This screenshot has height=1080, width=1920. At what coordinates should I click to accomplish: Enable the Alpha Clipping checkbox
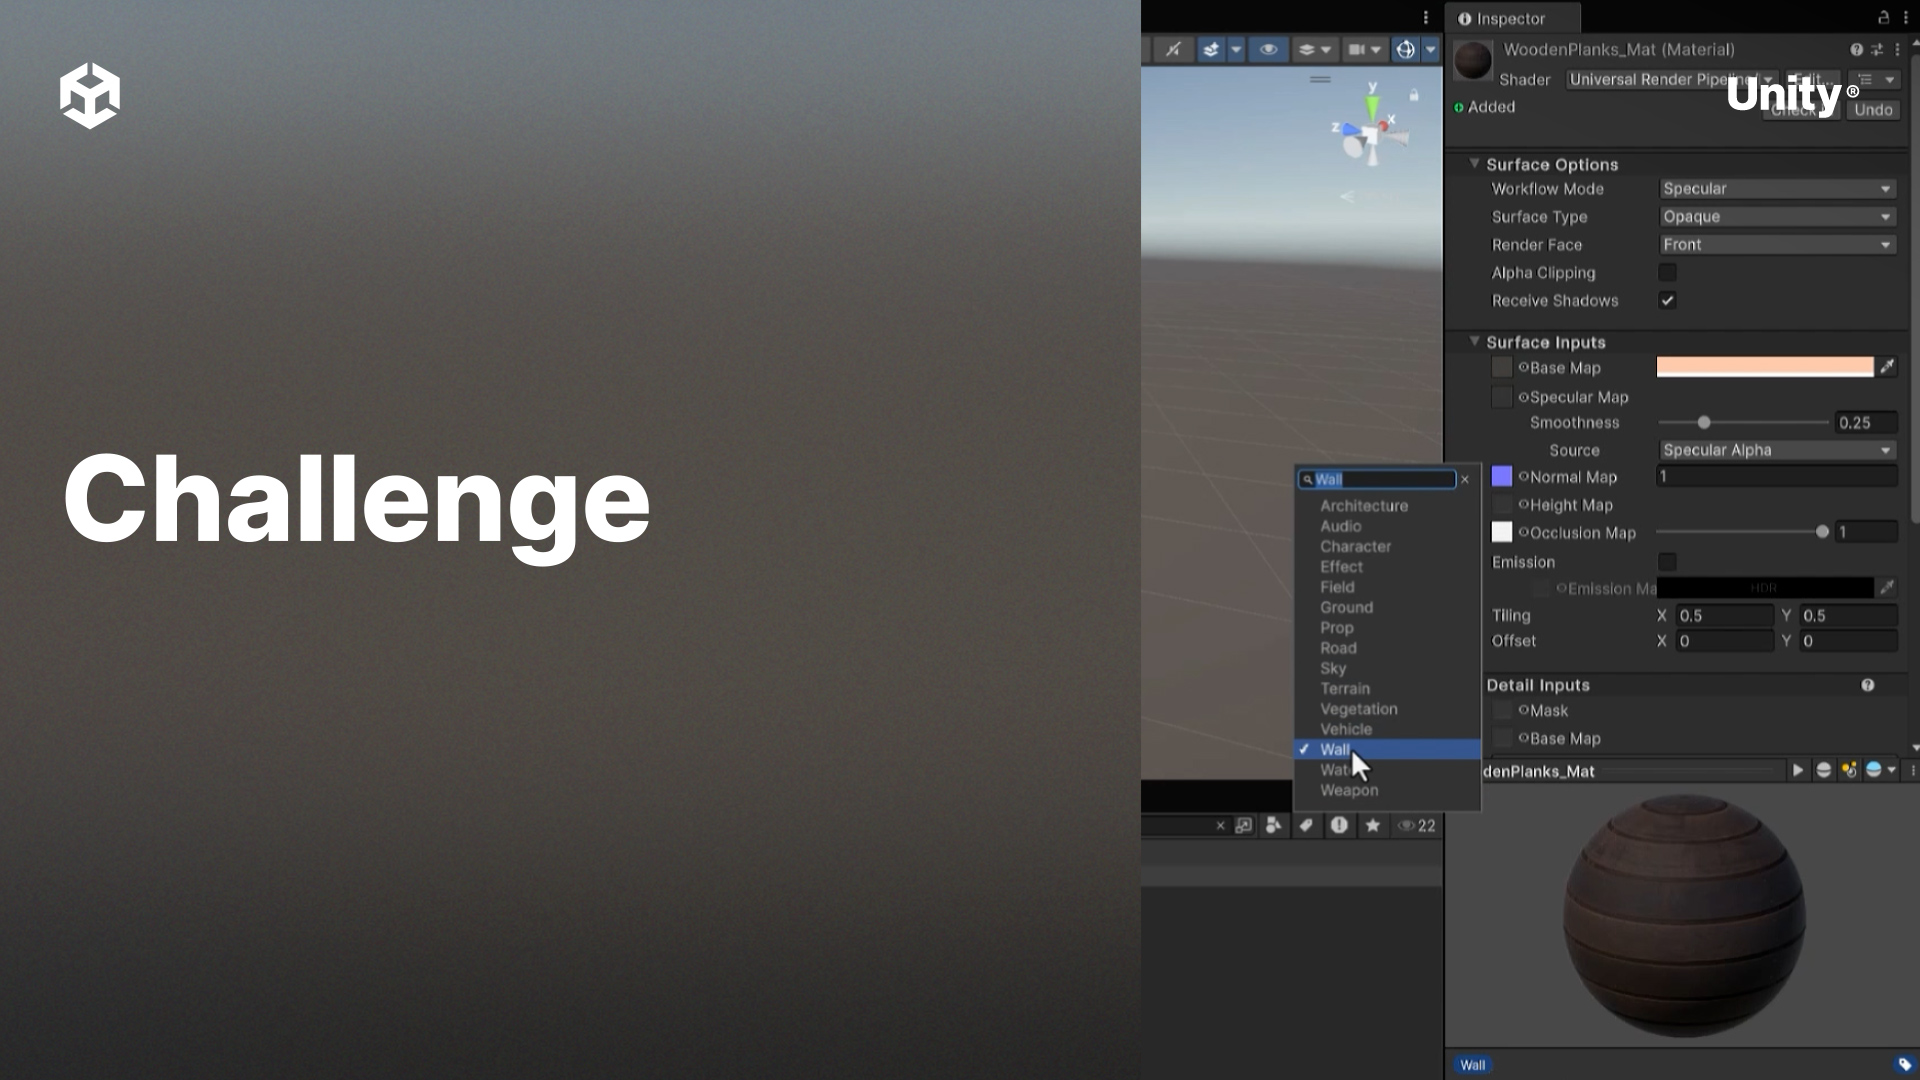tap(1667, 272)
